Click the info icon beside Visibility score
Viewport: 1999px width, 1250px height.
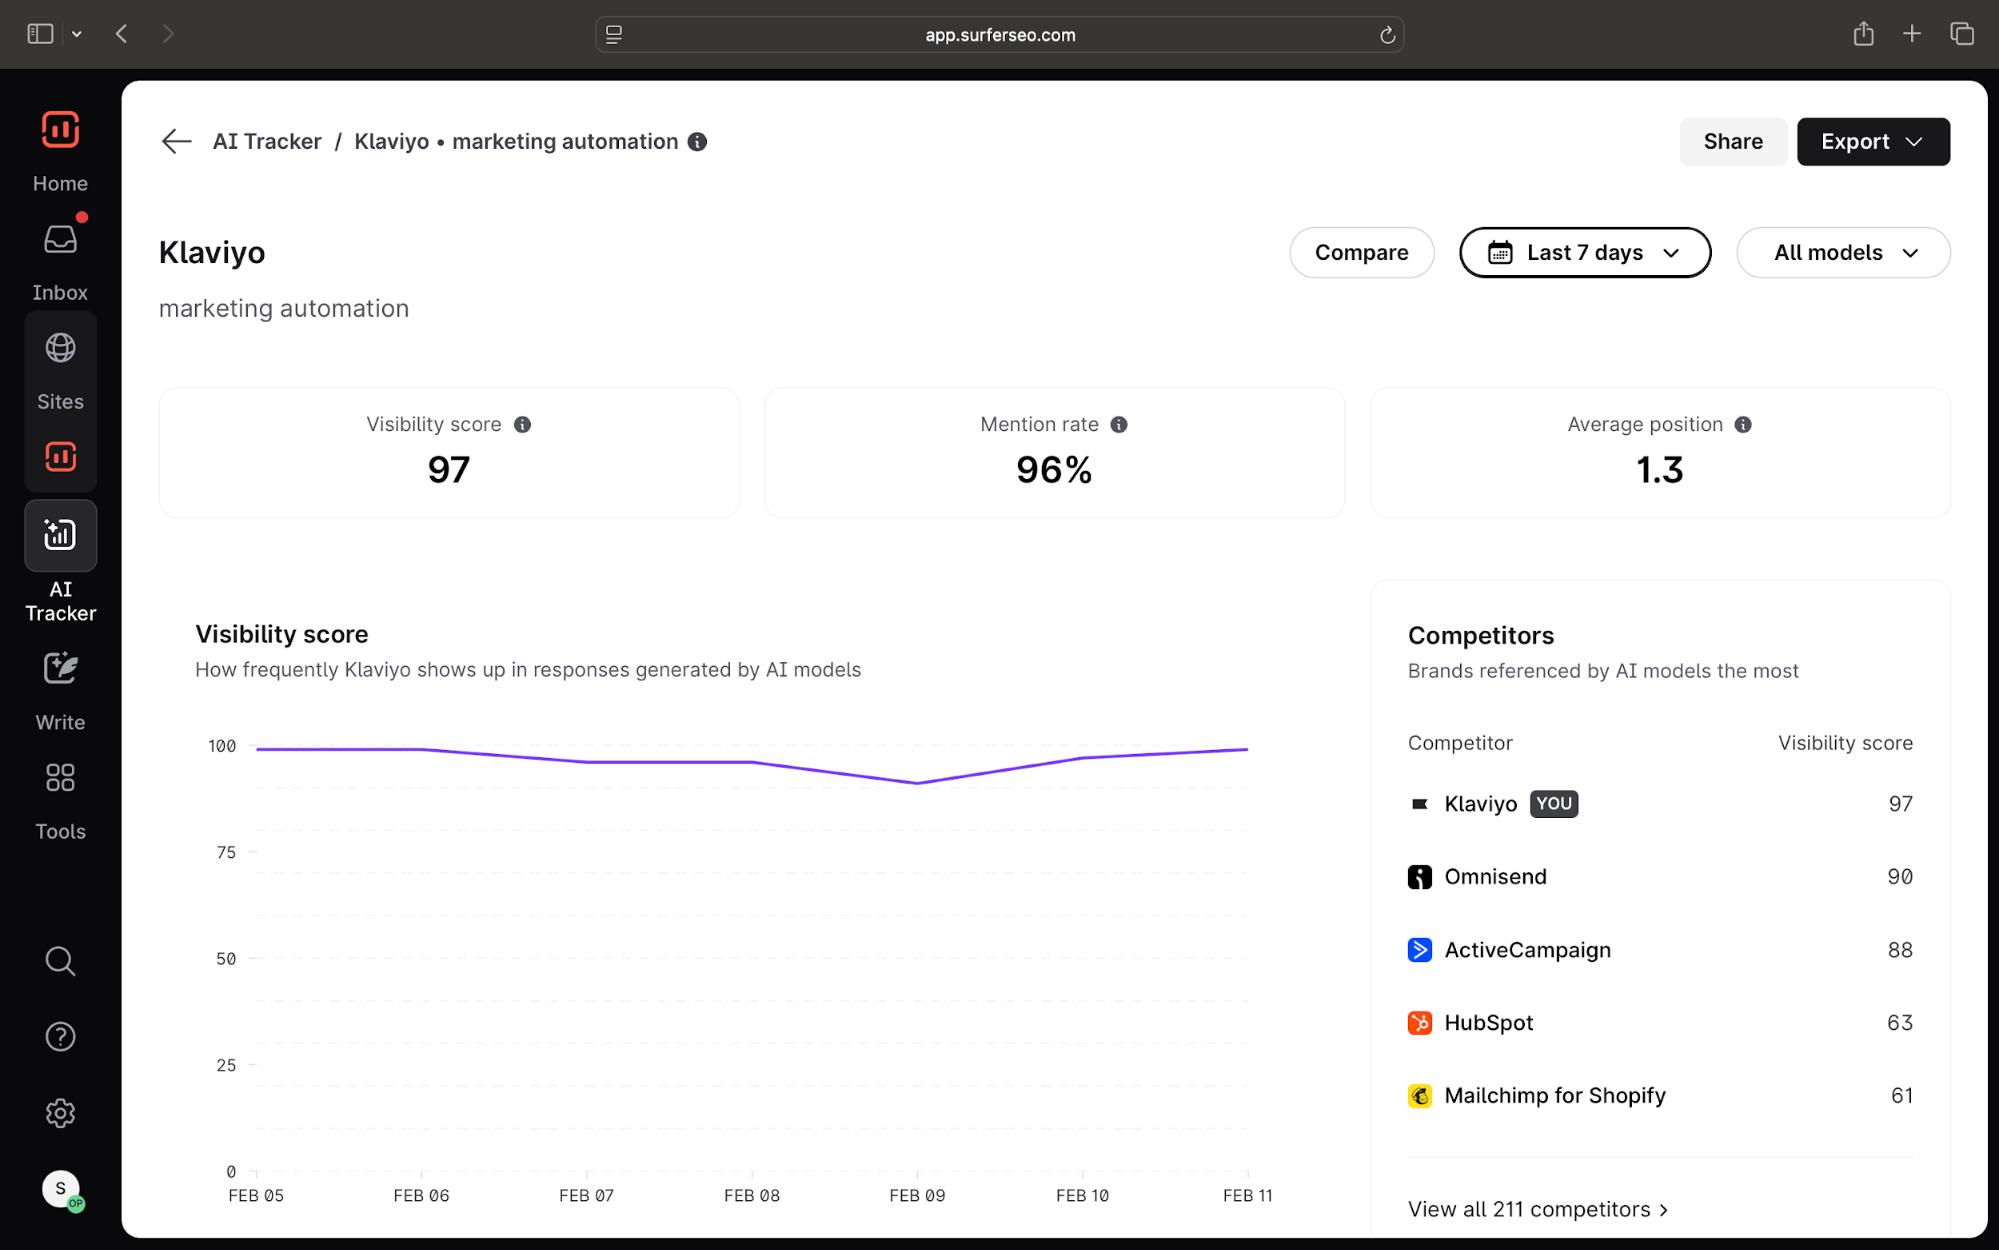click(x=522, y=425)
